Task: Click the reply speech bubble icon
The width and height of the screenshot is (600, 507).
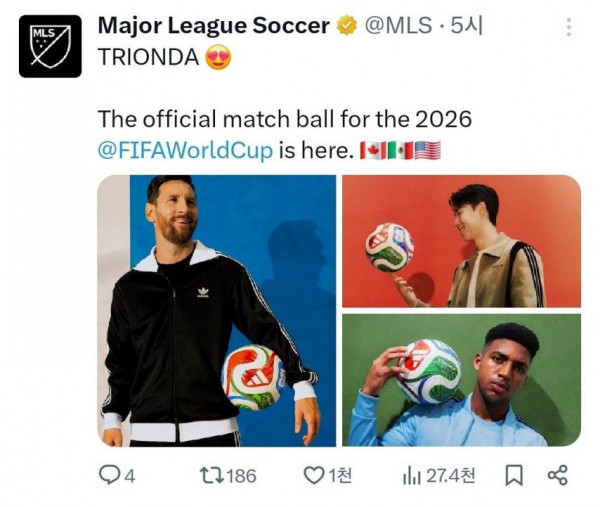Action: point(108,476)
